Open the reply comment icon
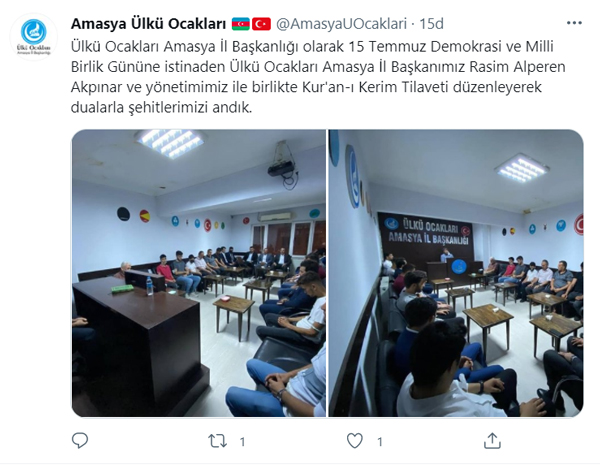This screenshot has width=600, height=471. tap(80, 441)
